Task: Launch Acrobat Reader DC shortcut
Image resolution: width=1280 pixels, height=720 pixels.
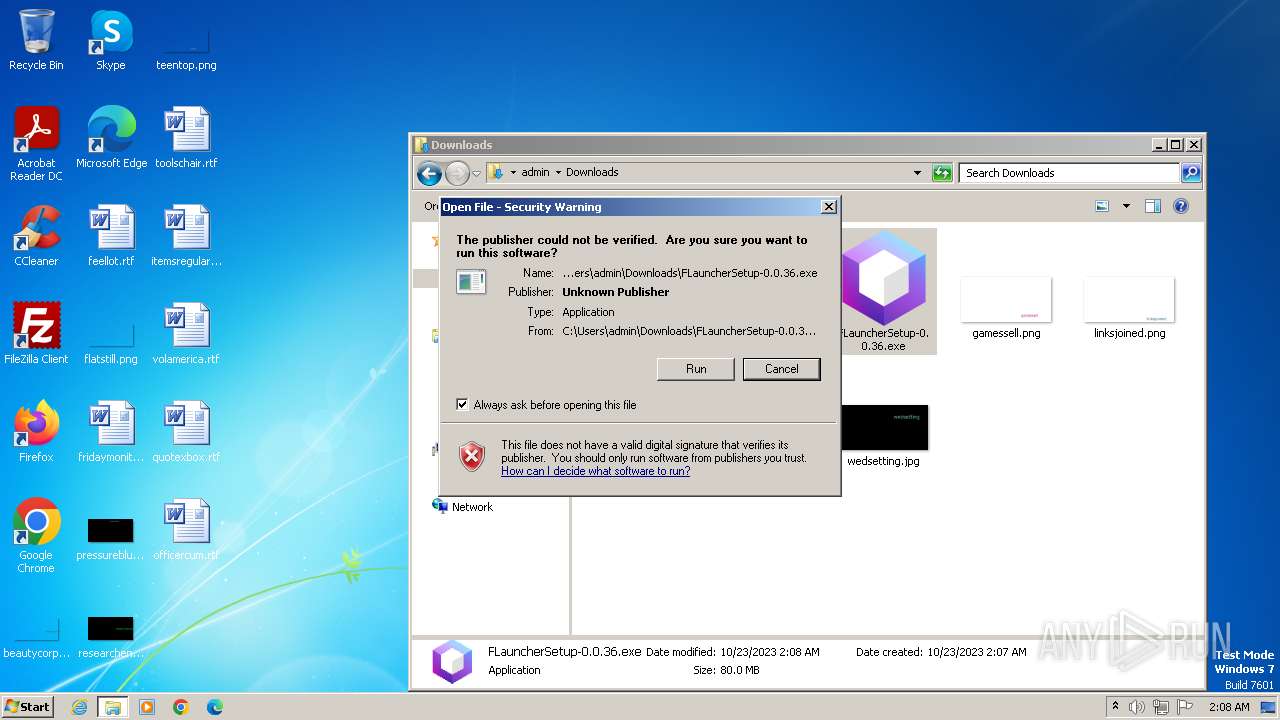Action: click(36, 143)
